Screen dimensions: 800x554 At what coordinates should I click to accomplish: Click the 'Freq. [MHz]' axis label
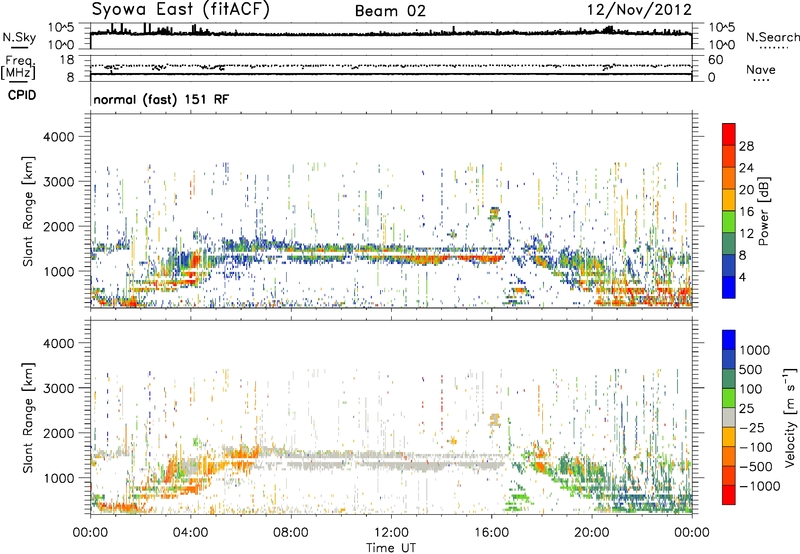click(19, 67)
